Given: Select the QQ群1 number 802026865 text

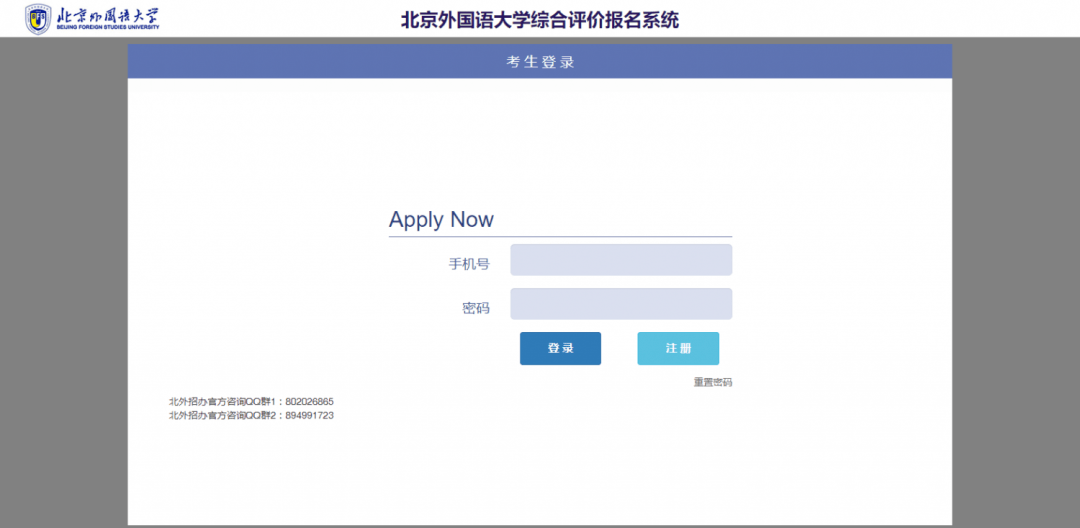Looking at the screenshot, I should (x=309, y=401).
